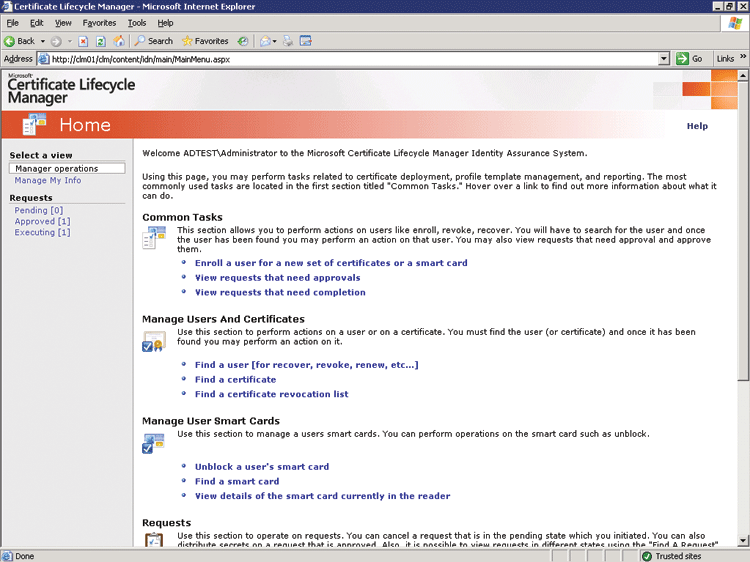This screenshot has width=750, height=562.
Task: Open the Favorites toolbar button
Action: [x=205, y=41]
